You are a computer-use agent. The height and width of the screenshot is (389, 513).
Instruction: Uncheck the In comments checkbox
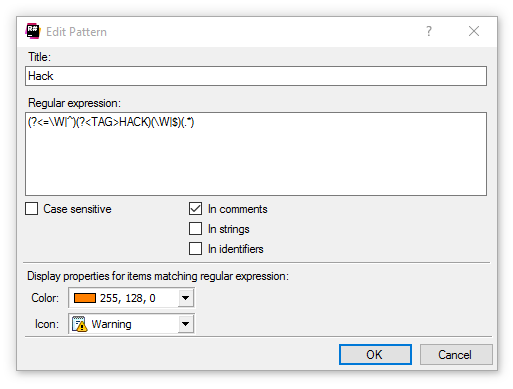[x=195, y=209]
